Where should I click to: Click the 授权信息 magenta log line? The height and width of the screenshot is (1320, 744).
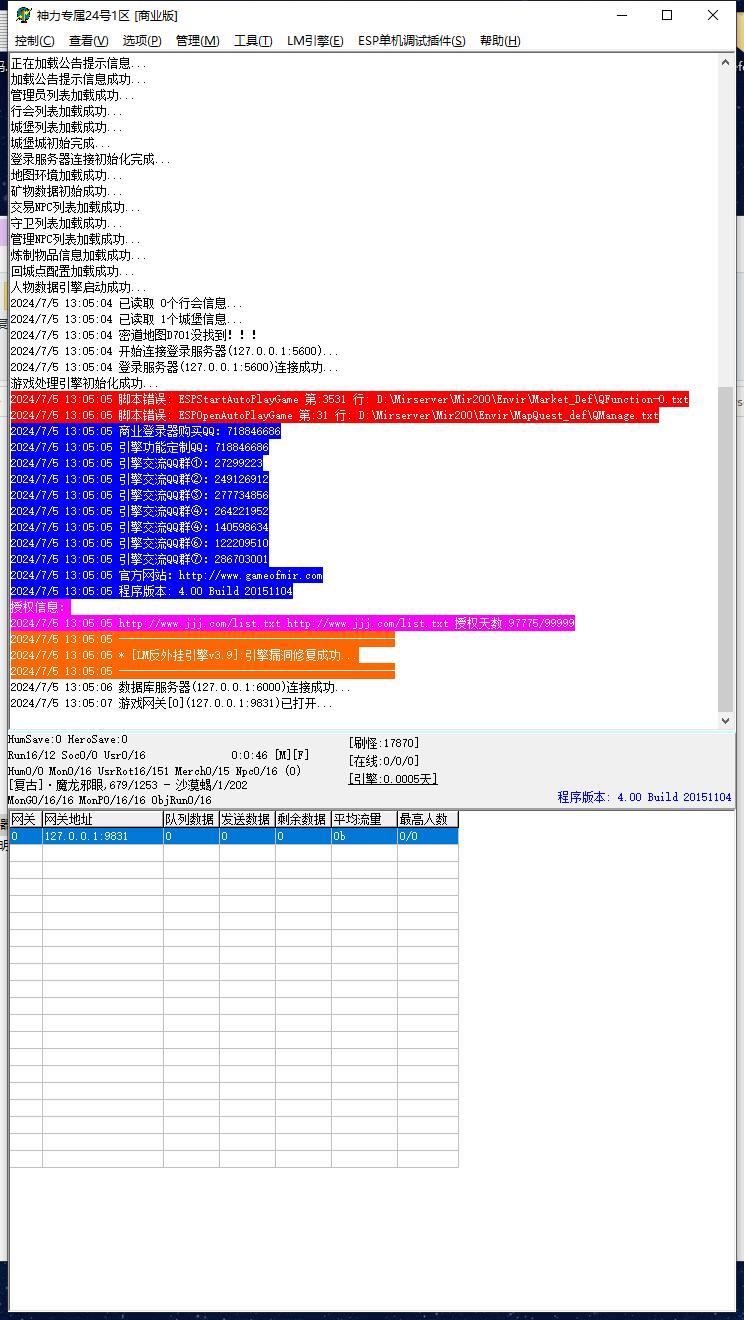coord(40,607)
